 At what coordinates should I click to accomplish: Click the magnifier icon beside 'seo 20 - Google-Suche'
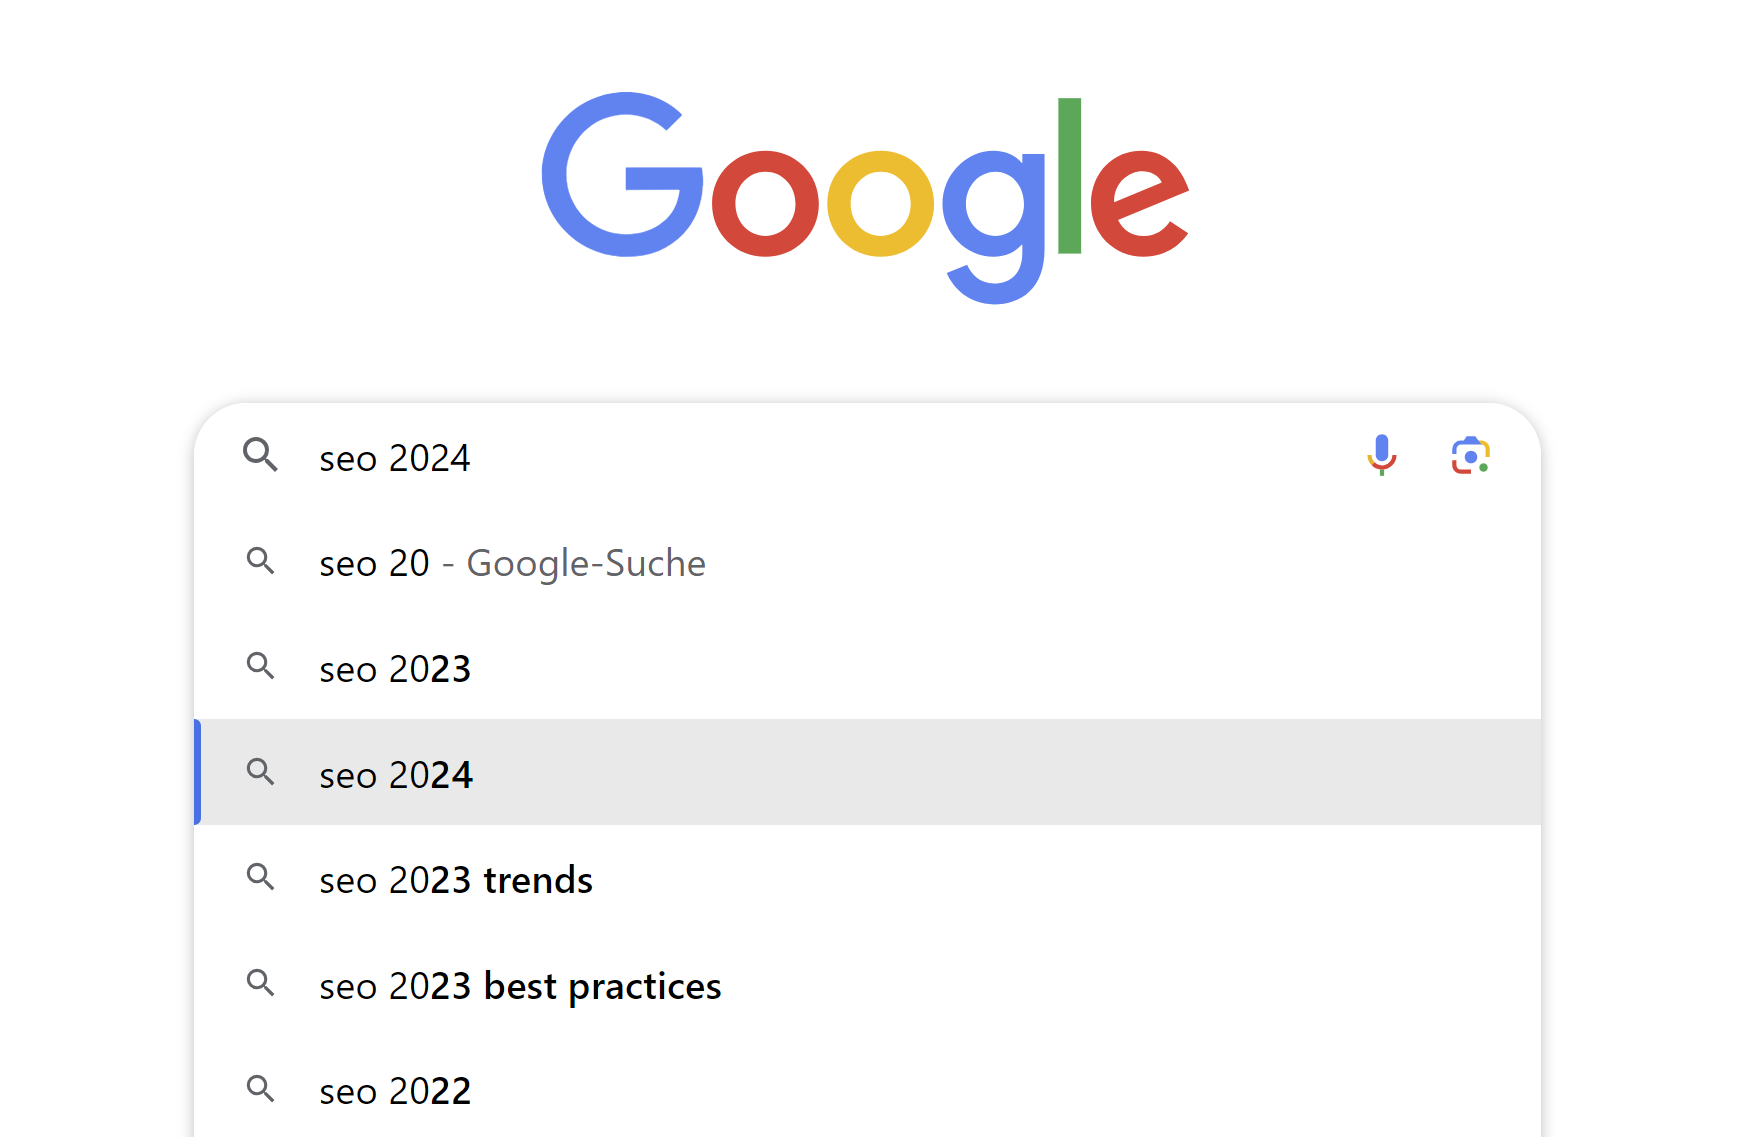261,562
